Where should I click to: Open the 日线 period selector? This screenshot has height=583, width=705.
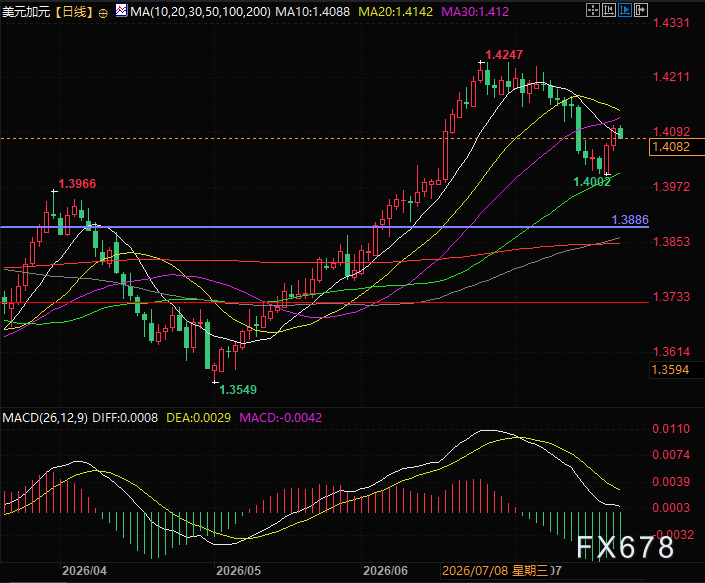point(75,12)
